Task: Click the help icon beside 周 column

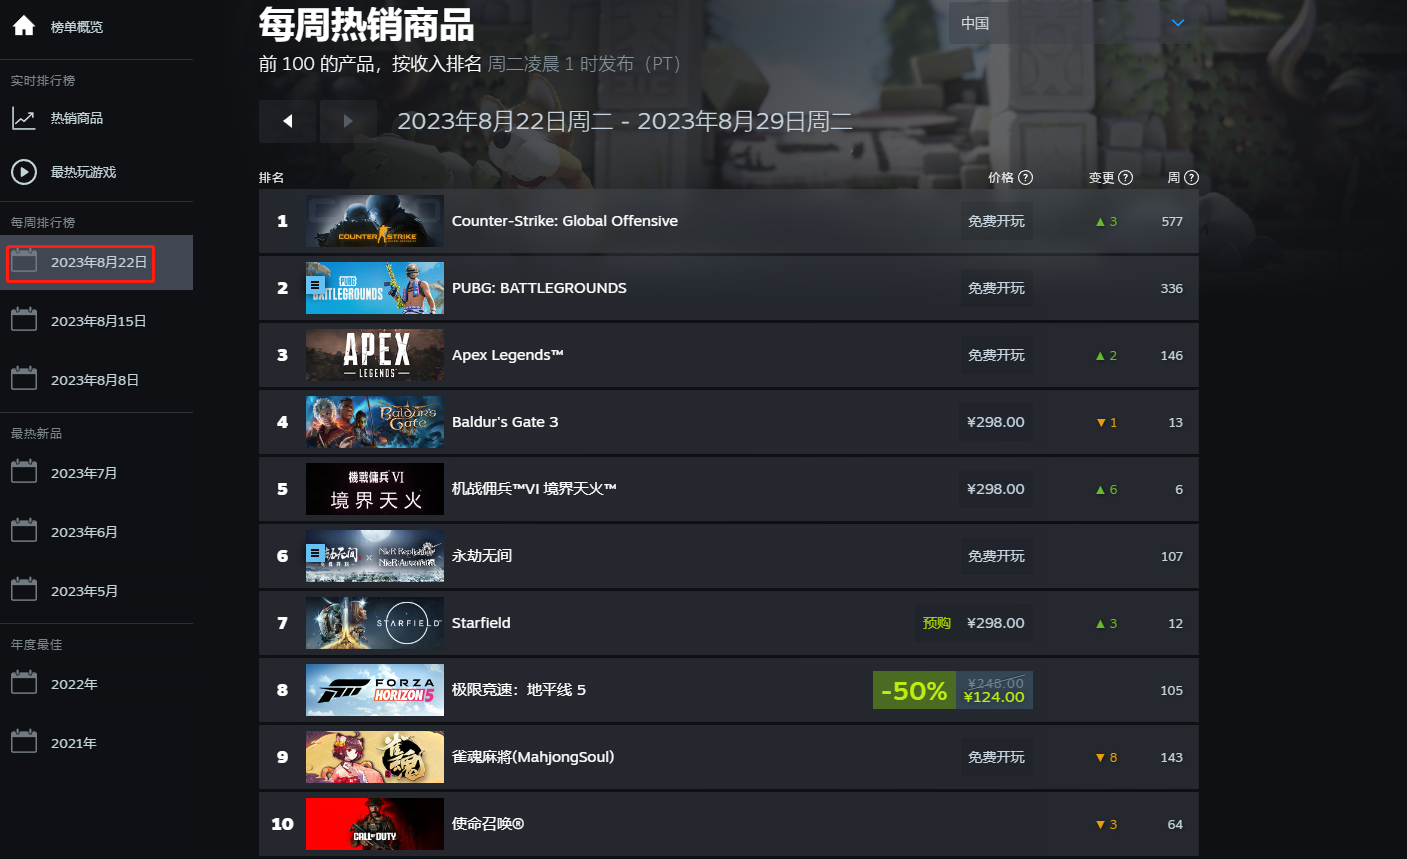Action: (x=1191, y=177)
